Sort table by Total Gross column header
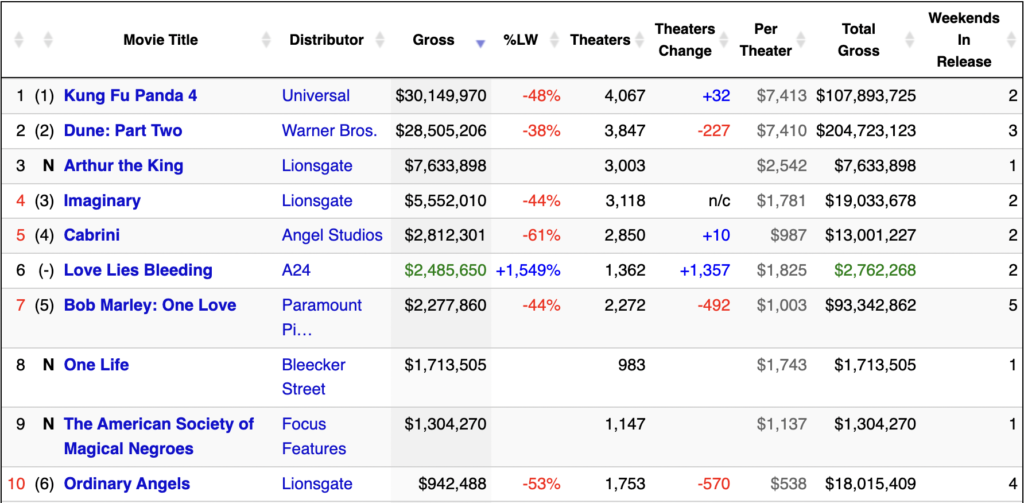The image size is (1024, 503). (860, 40)
